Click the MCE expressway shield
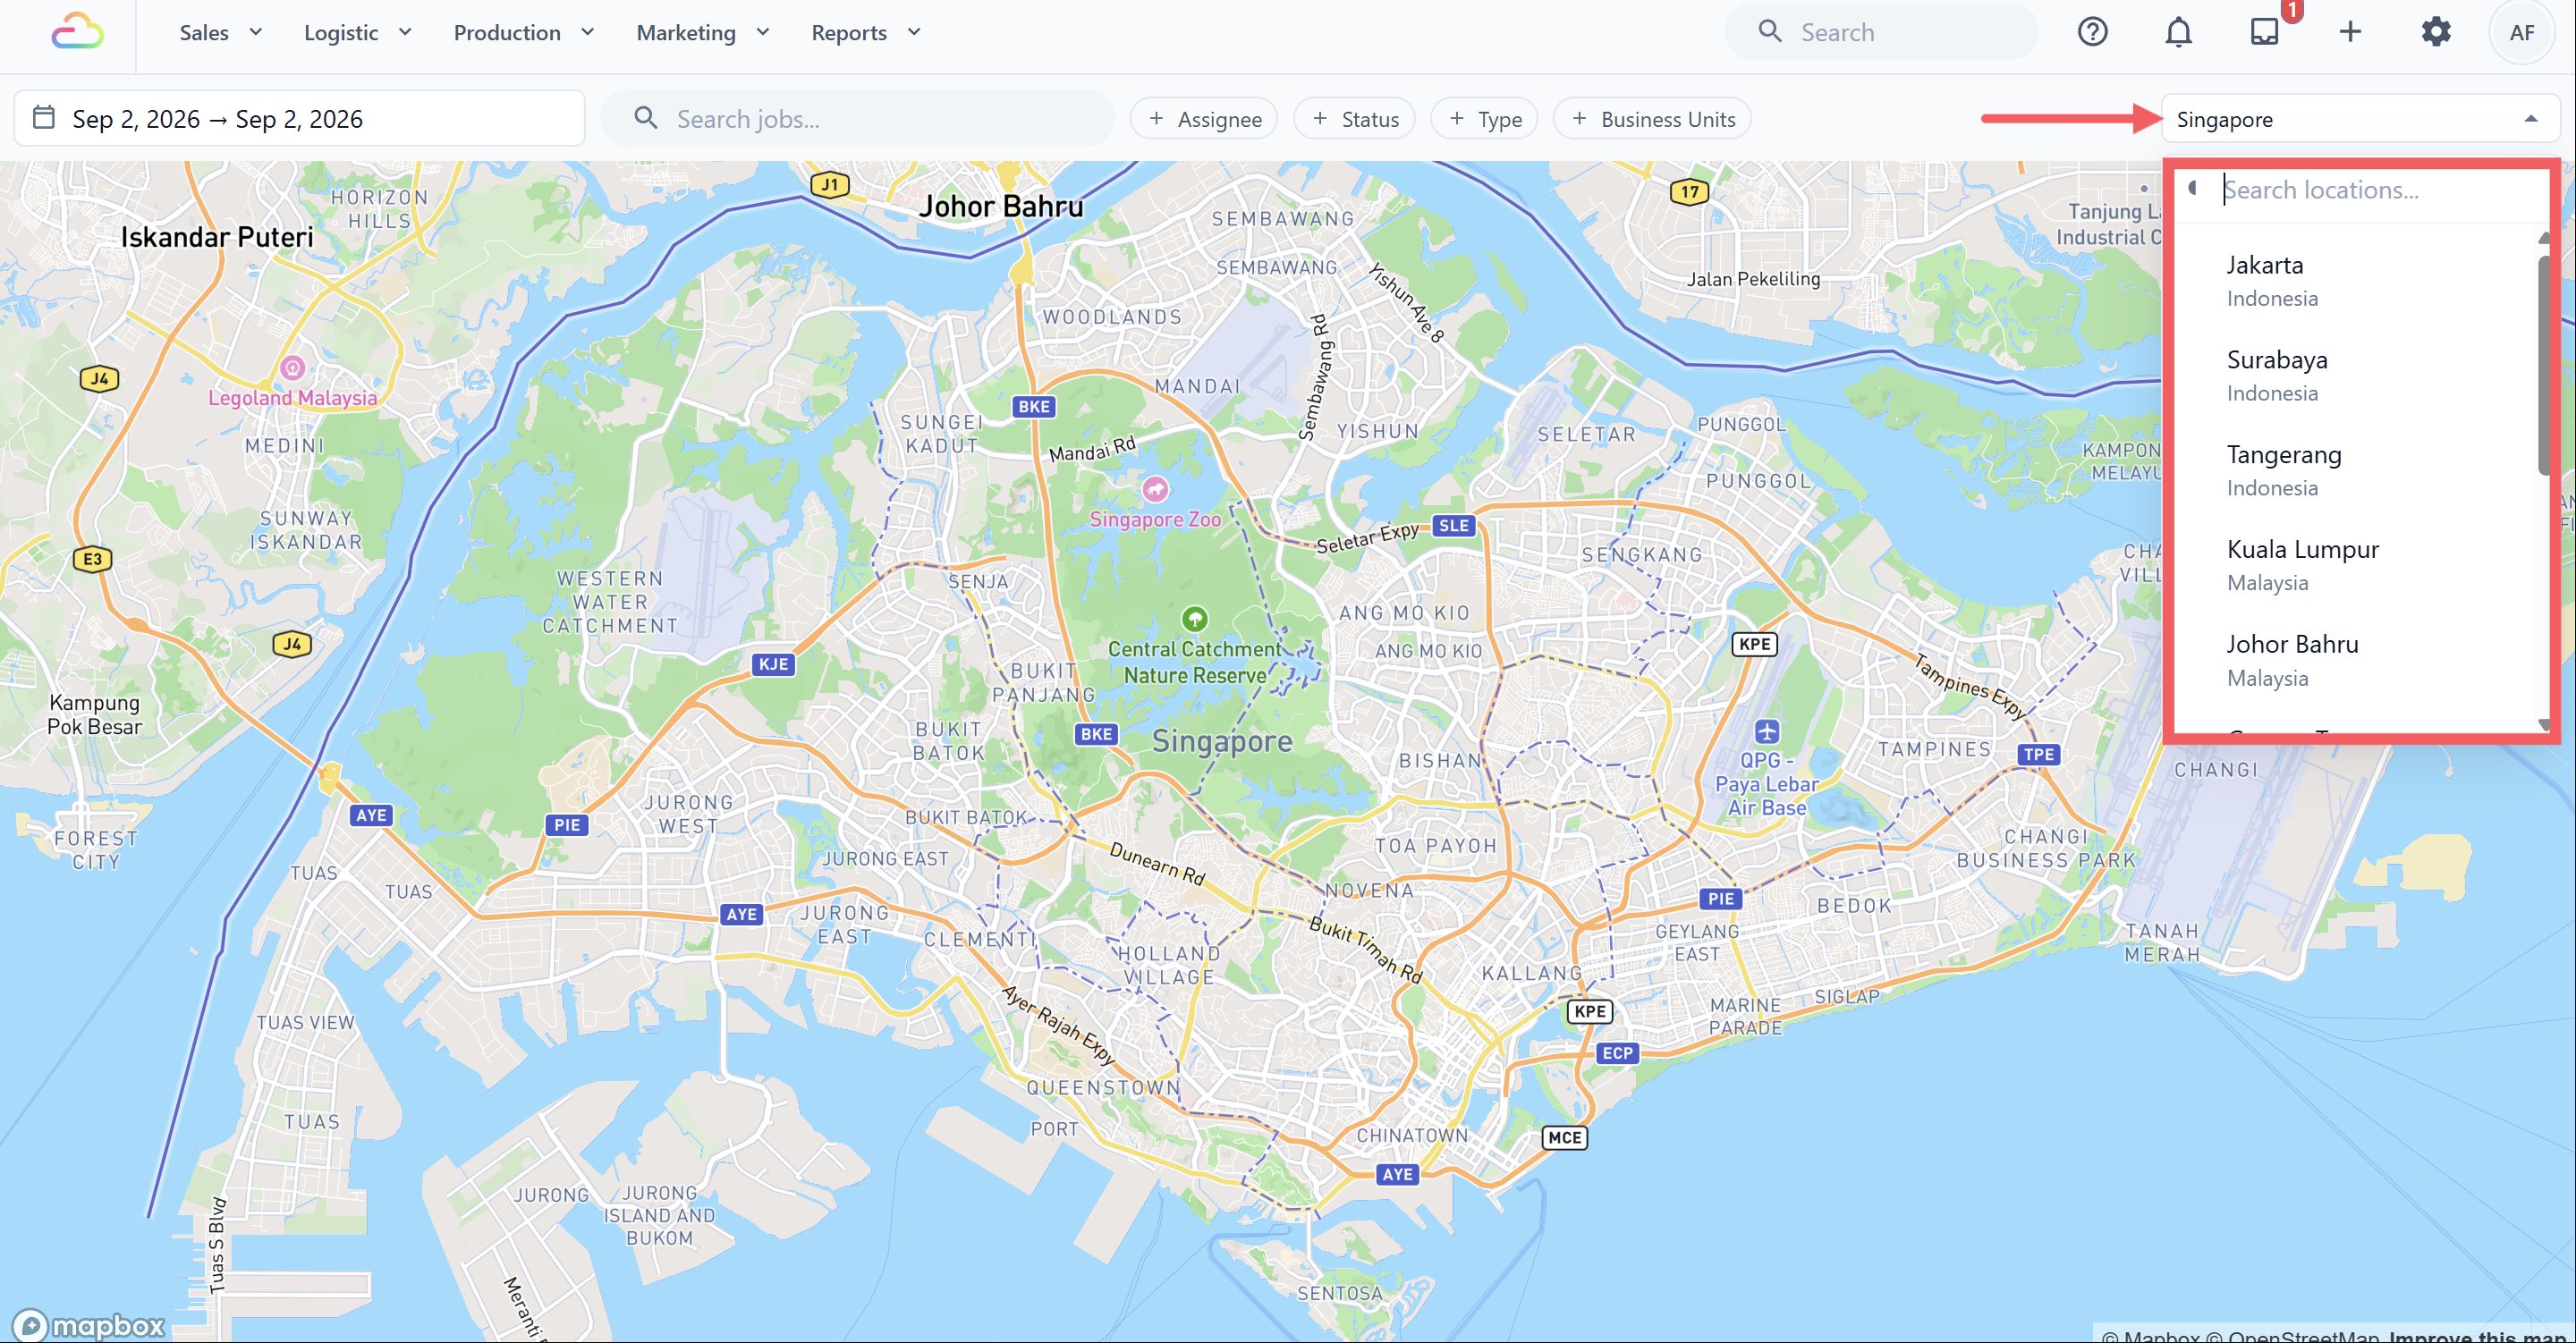Screen dimensions: 2576x1343 1565,1137
